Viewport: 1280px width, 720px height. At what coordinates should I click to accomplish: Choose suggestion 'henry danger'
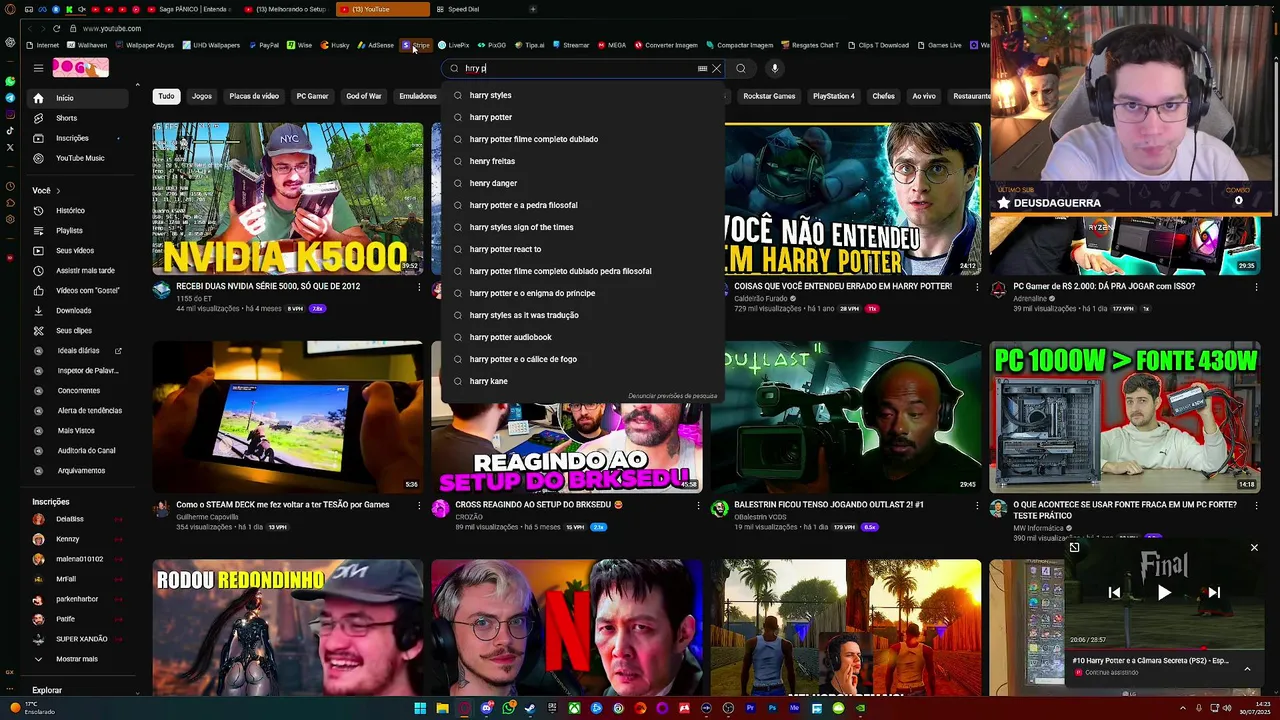[583, 183]
